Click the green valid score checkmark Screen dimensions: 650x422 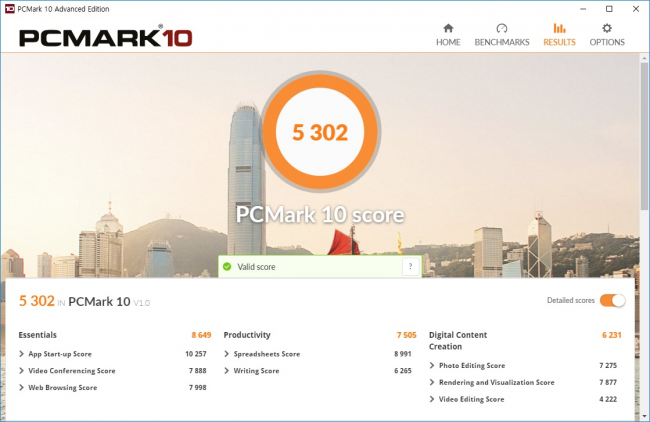[228, 267]
